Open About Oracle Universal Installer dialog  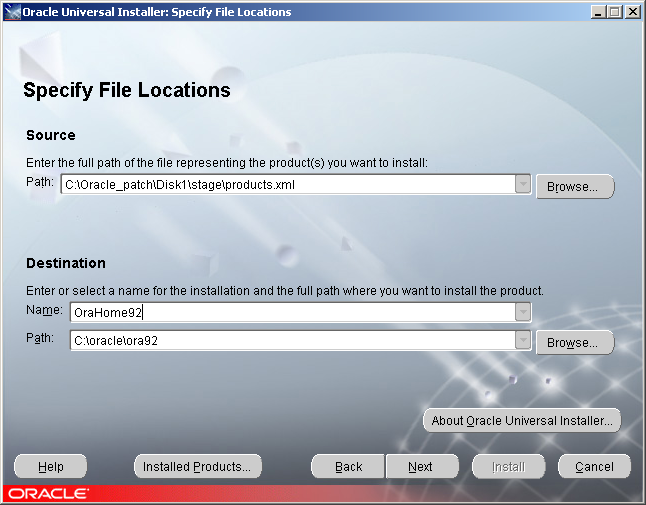pyautogui.click(x=522, y=421)
